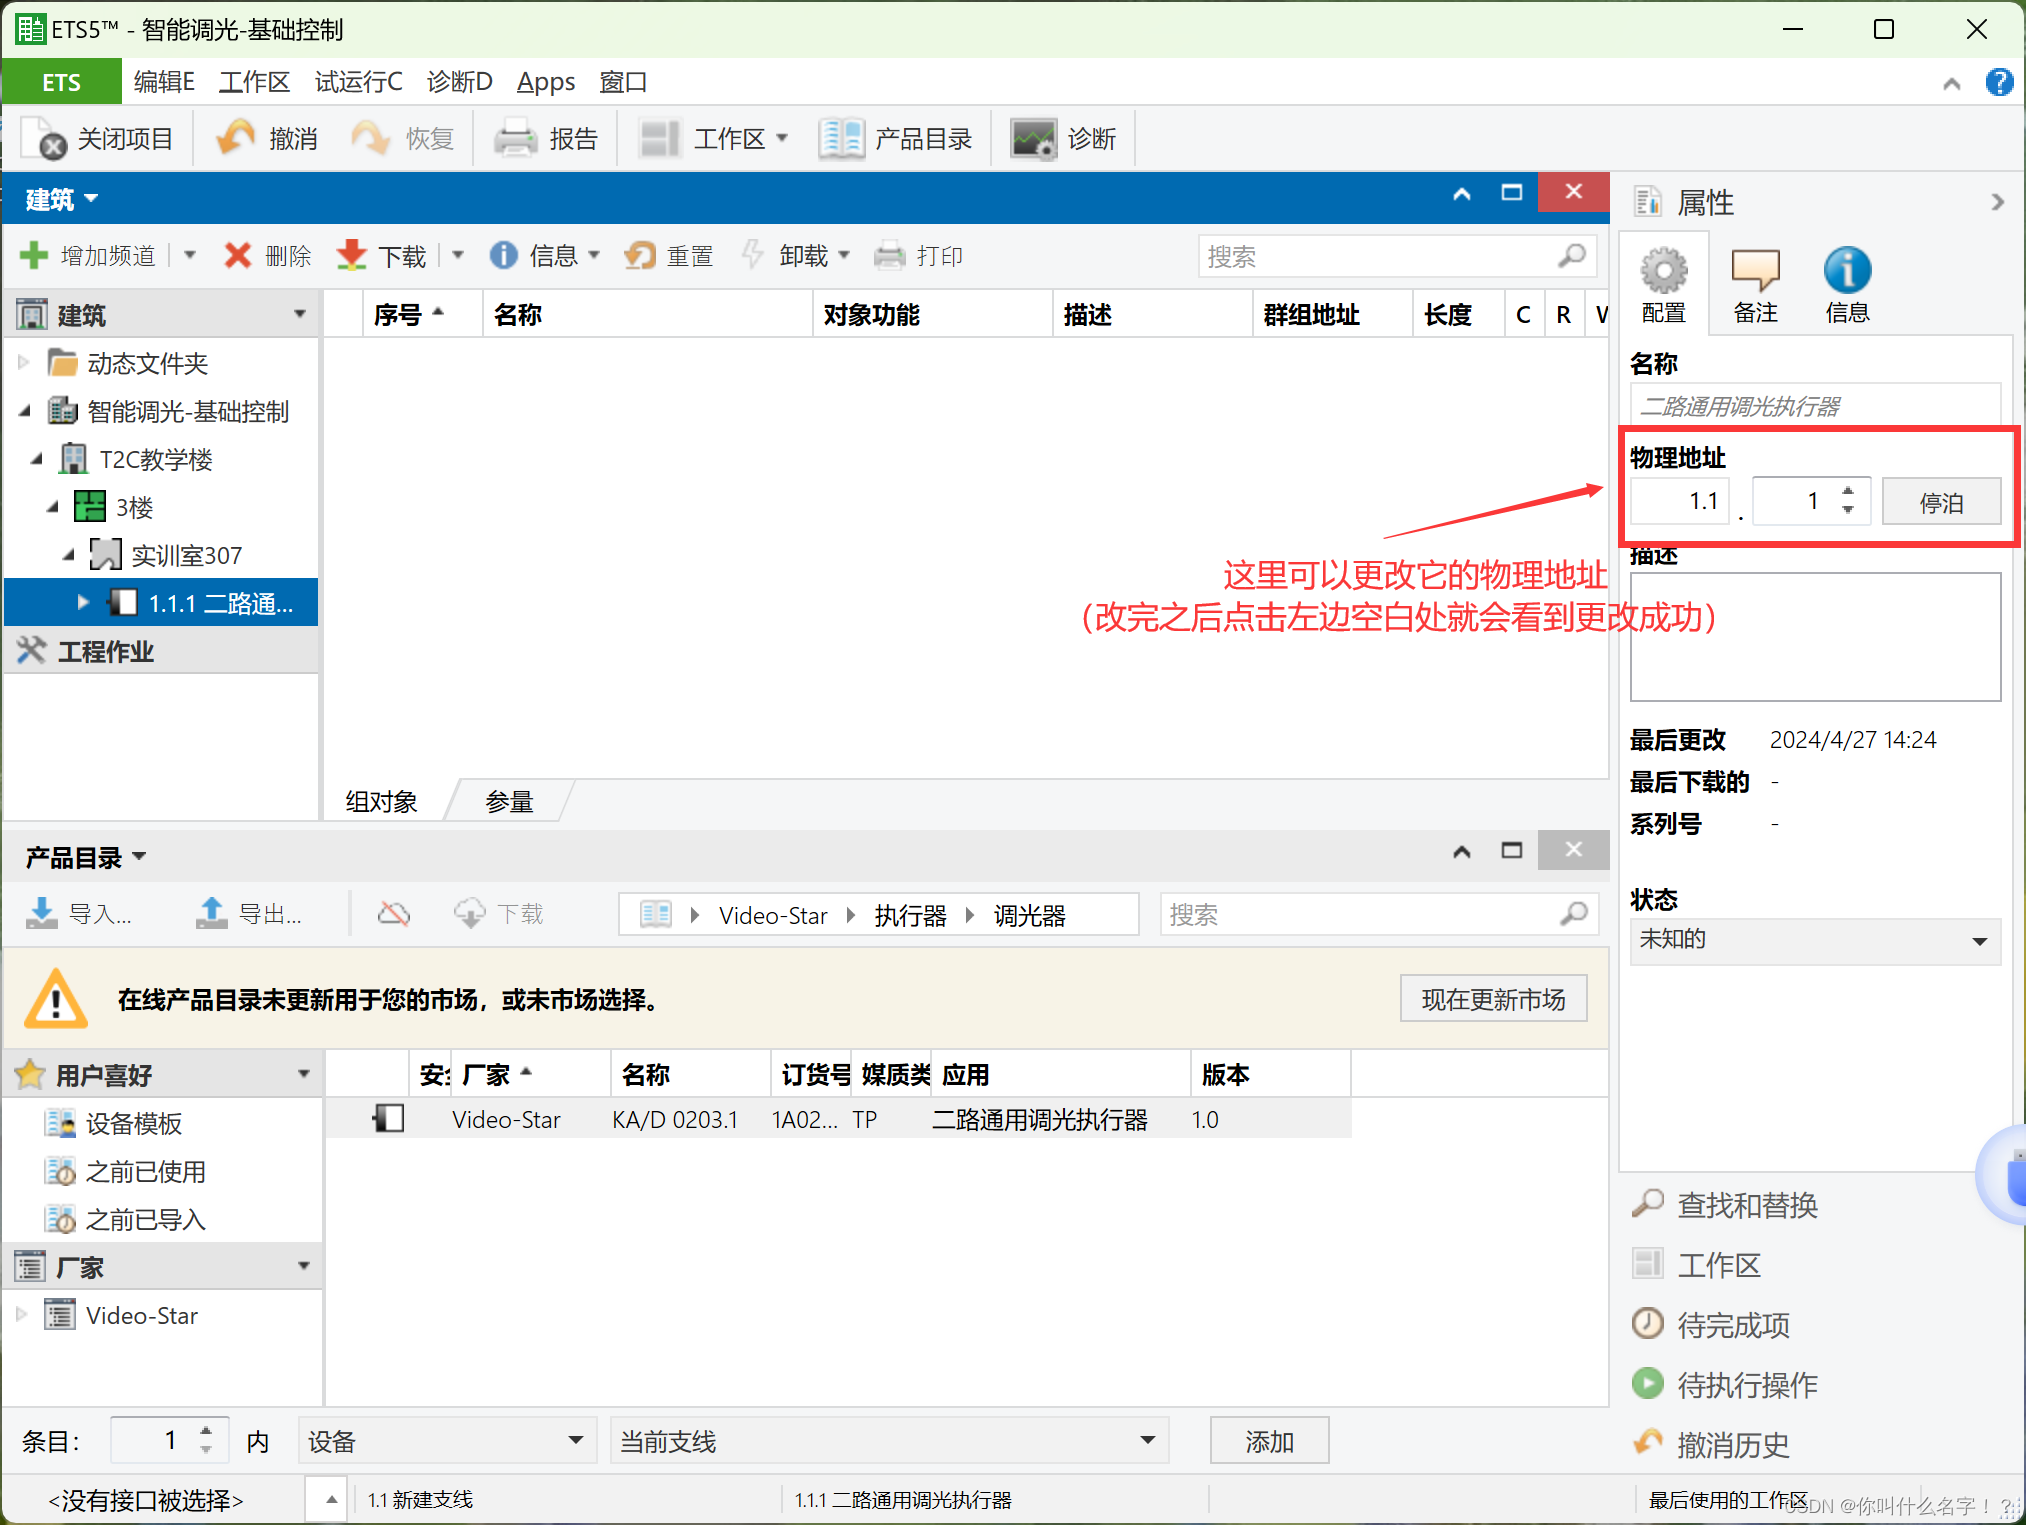2026x1525 pixels.
Task: Open the blue Info tab icon in Properties
Action: click(x=1846, y=271)
